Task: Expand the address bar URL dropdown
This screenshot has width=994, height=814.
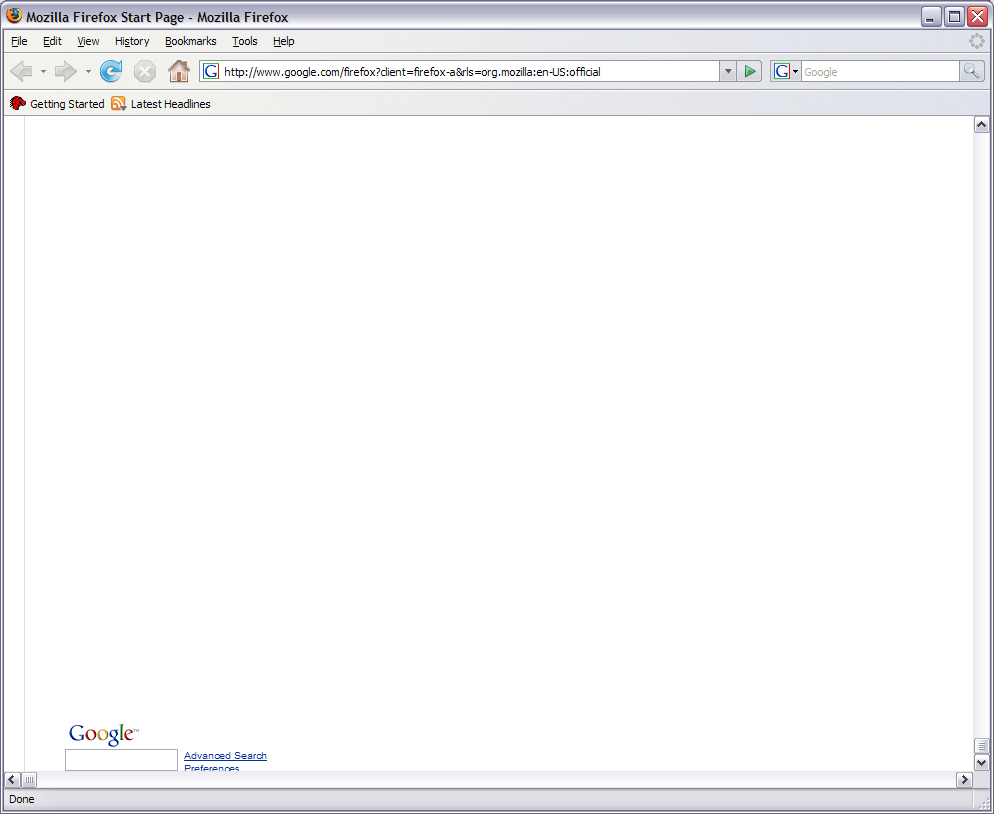Action: [728, 71]
